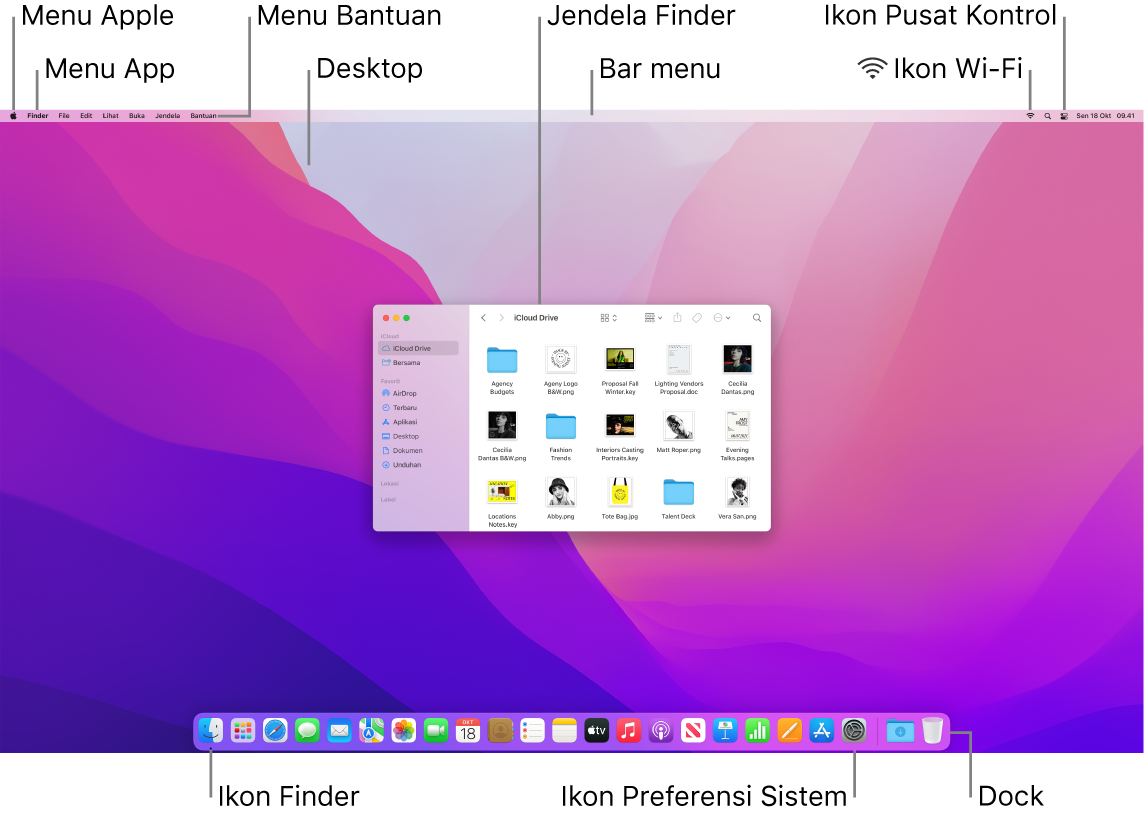Viewport: 1146px width, 819px height.
Task: Open search in the Finder window
Action: tap(757, 318)
